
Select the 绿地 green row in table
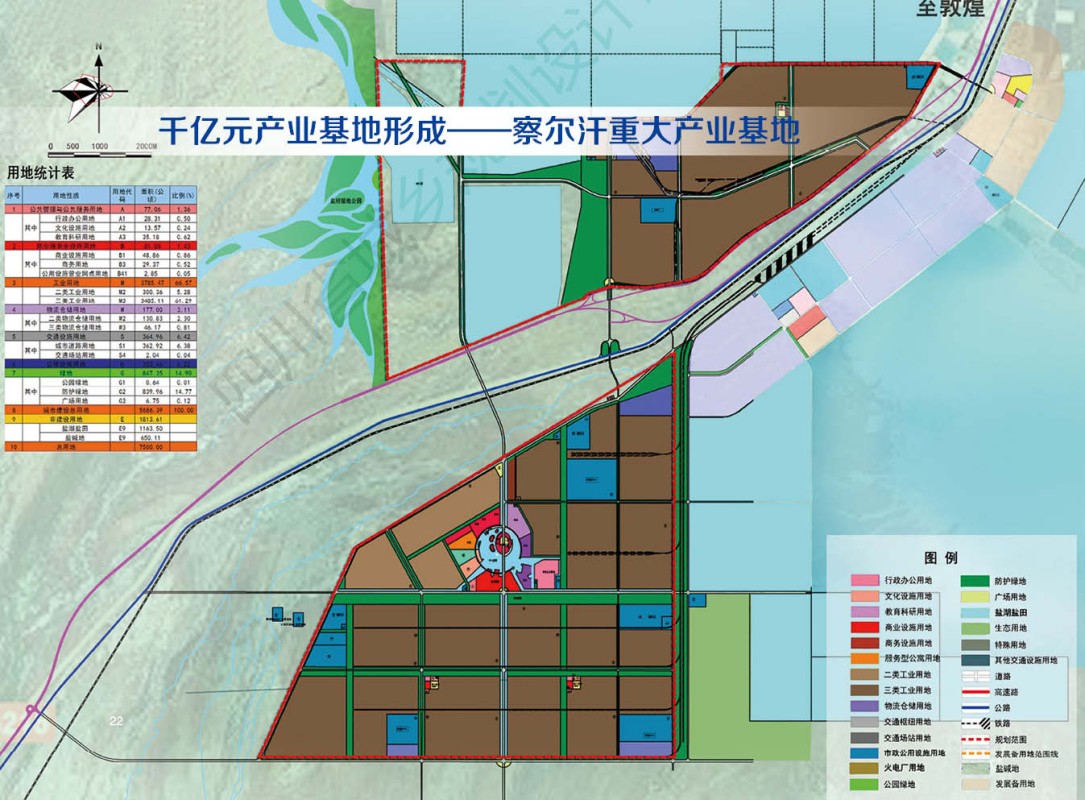(x=100, y=372)
